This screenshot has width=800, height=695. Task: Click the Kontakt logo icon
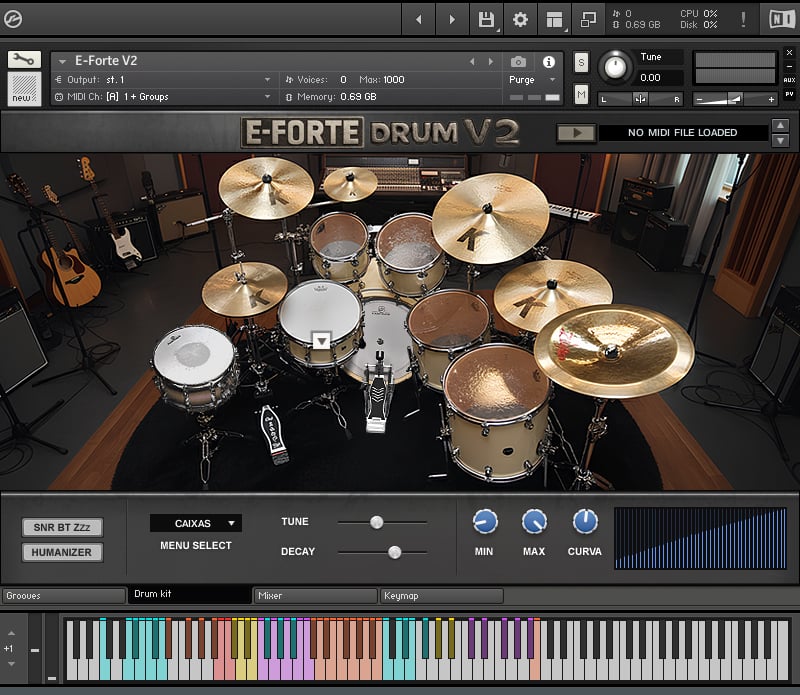click(13, 19)
